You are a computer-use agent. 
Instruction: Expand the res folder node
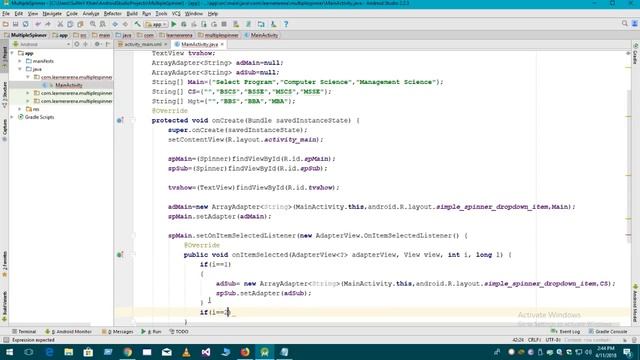(x=20, y=109)
